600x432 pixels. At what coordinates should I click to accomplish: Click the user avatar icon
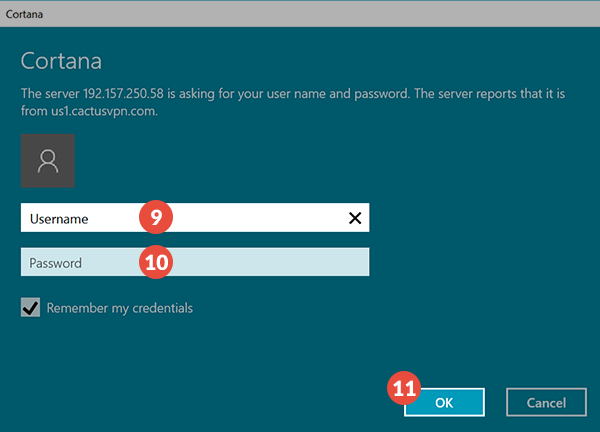click(x=48, y=161)
